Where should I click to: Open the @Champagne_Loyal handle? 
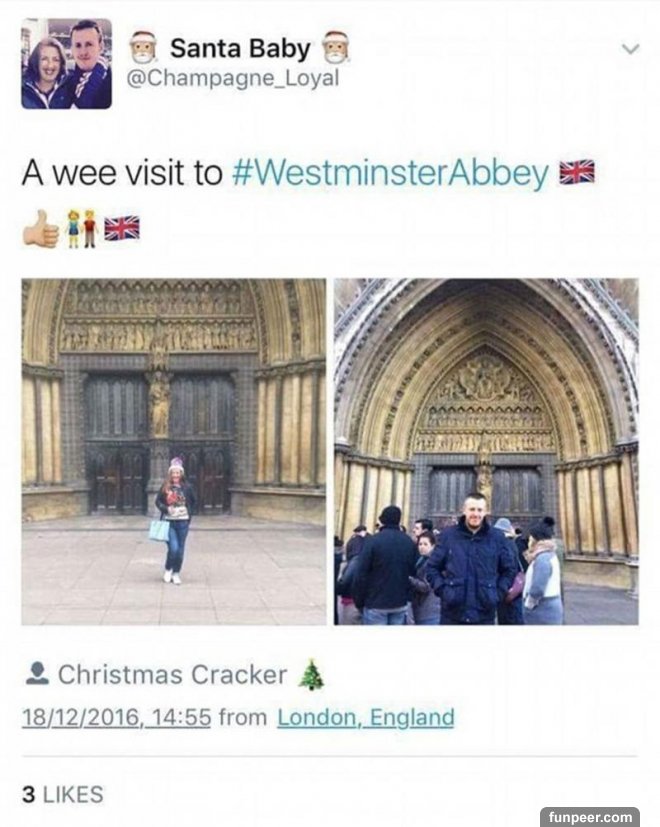[x=233, y=79]
